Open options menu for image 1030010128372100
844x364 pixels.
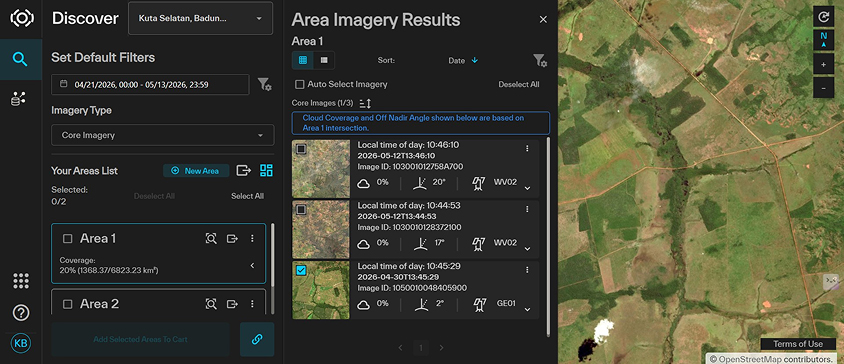point(528,209)
